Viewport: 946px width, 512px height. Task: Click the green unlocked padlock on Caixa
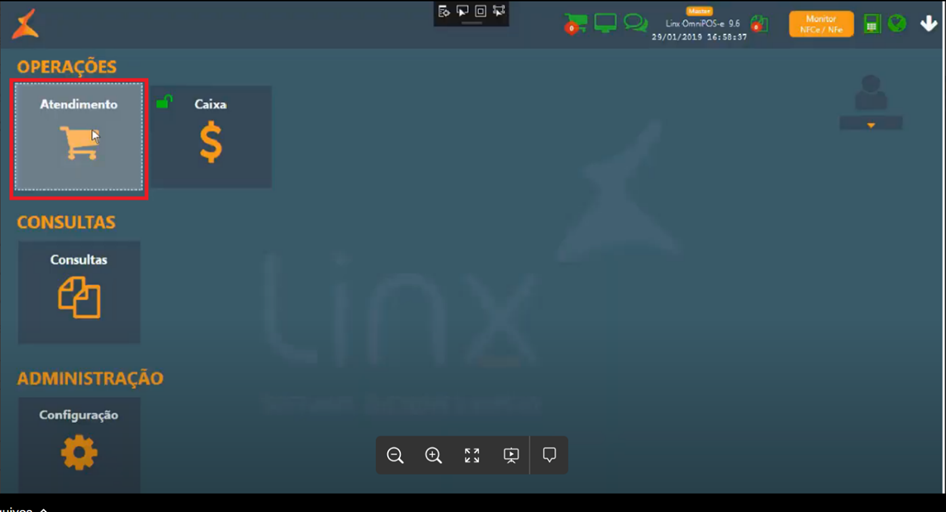pos(164,101)
